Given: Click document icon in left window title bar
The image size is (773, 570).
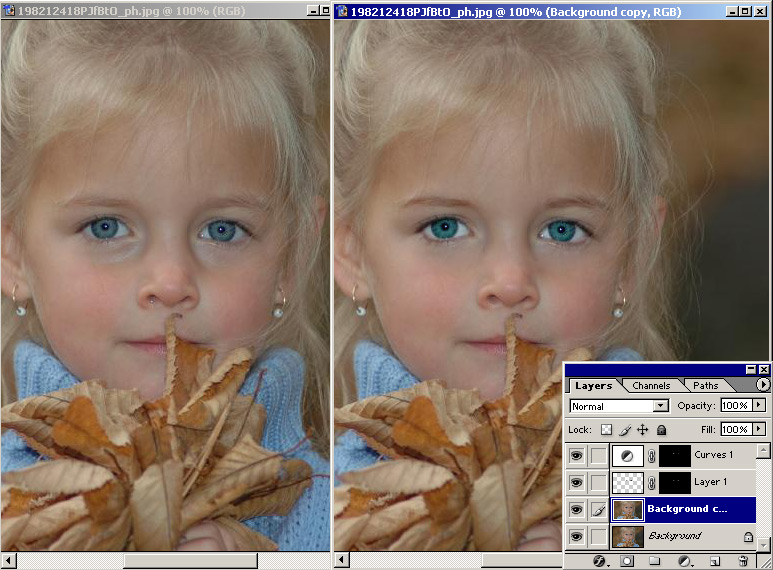Looking at the screenshot, I should 8,10.
